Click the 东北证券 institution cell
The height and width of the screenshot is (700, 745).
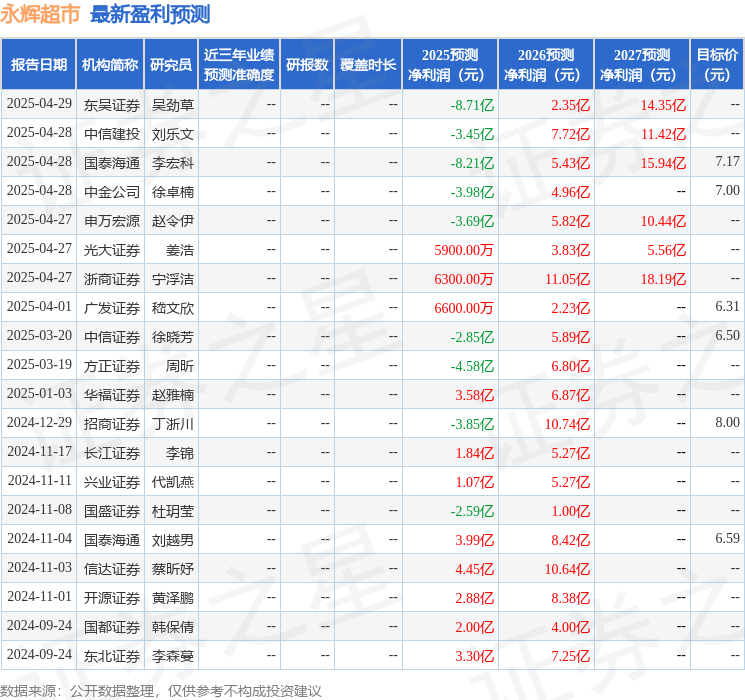(x=112, y=656)
